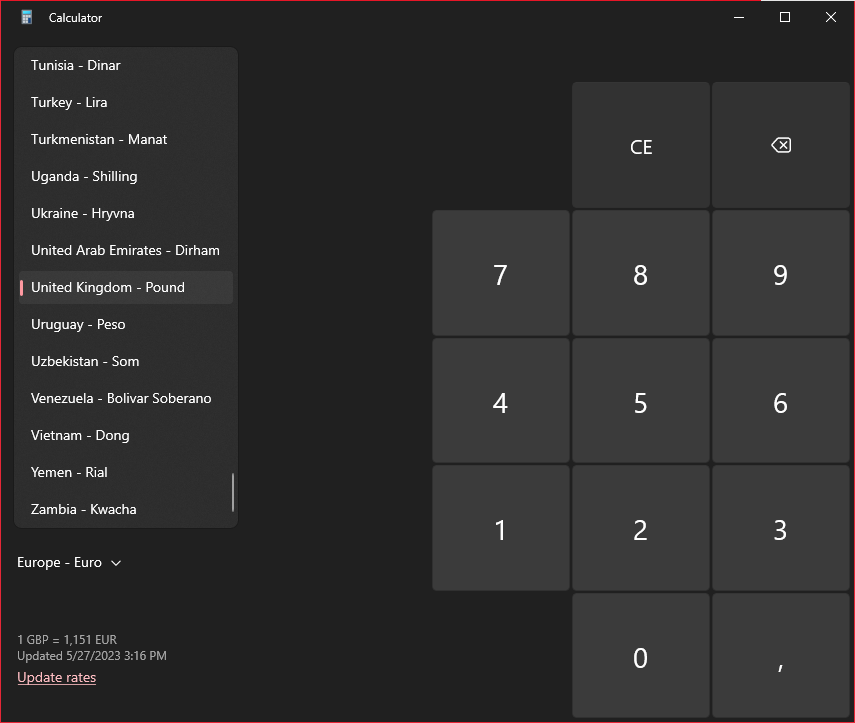Viewport: 855px width, 723px height.
Task: Expand the chevron next to Europe - Euro
Action: coord(114,563)
